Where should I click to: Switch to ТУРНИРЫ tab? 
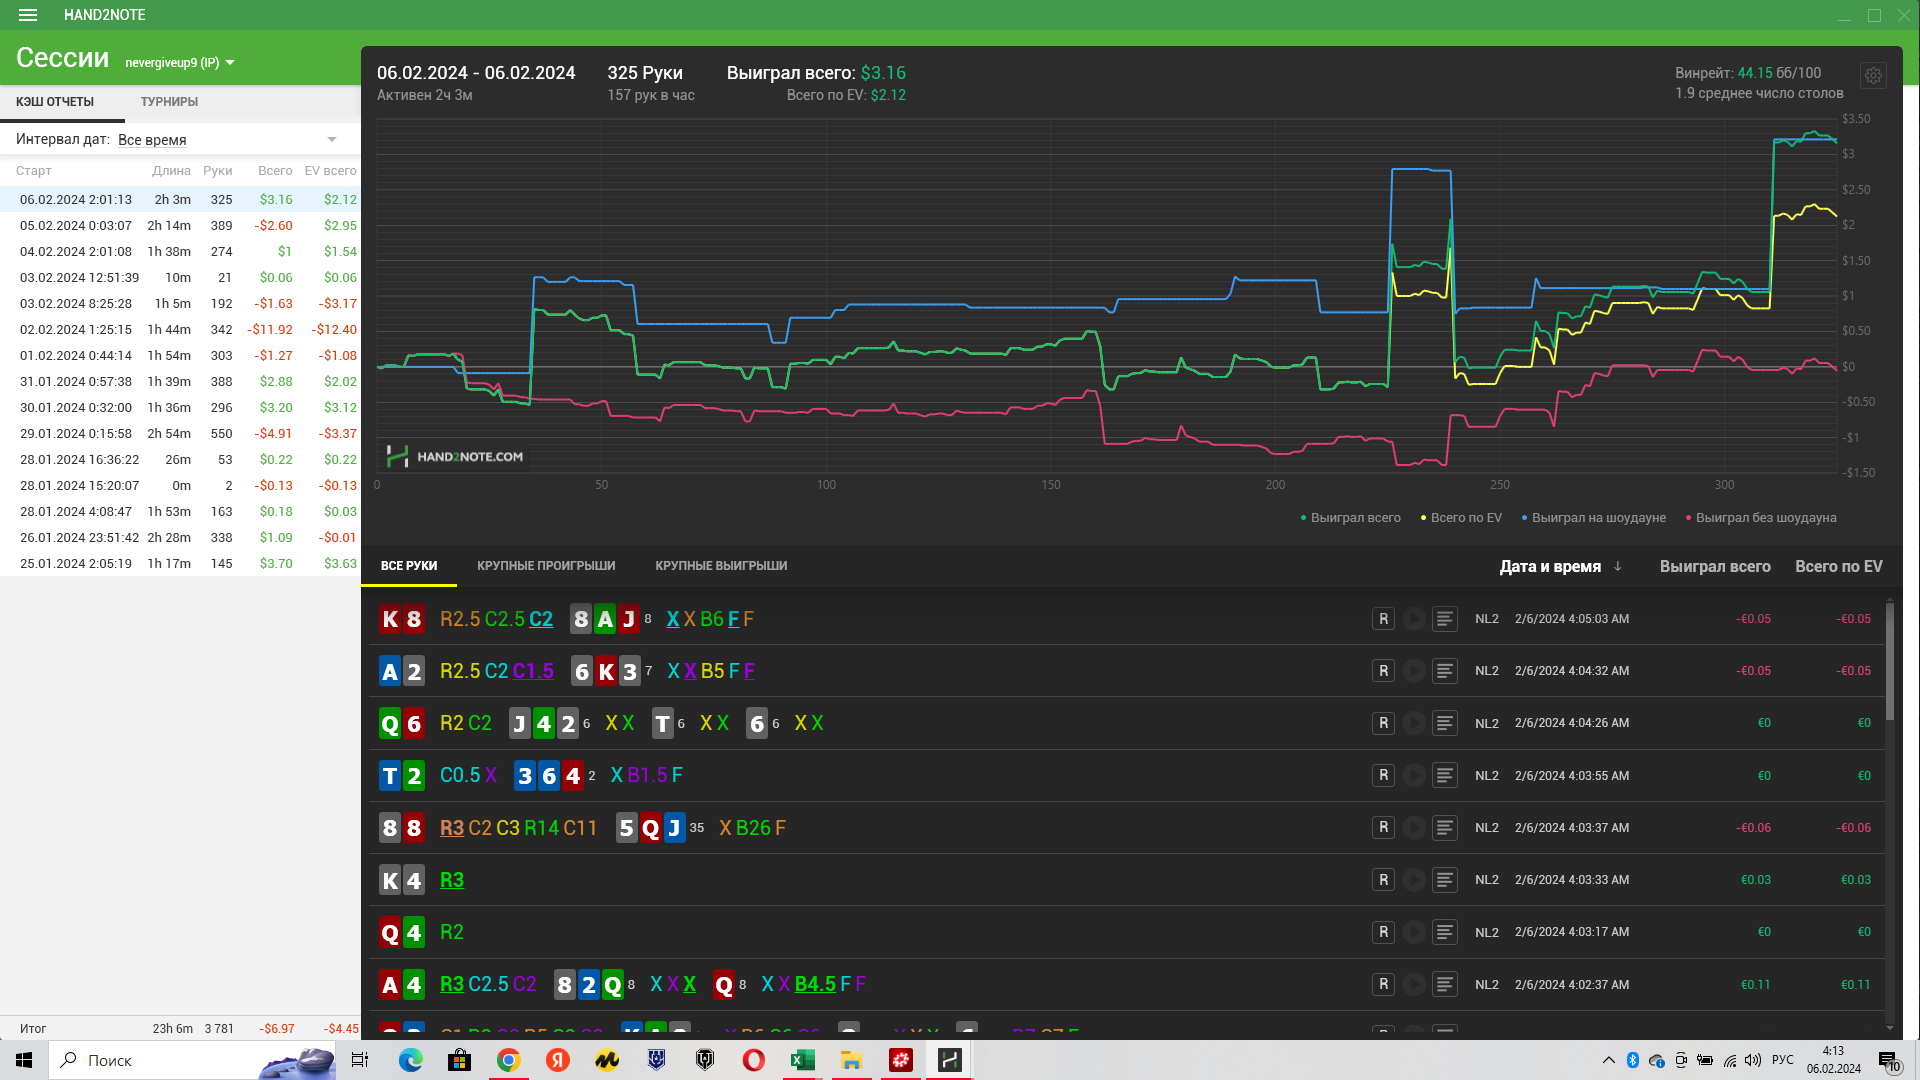(169, 102)
